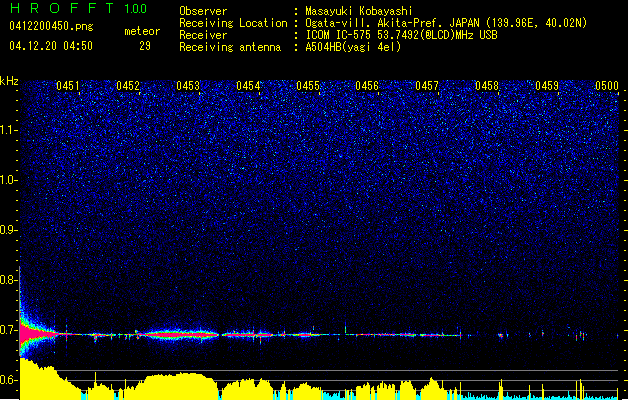Click the date stamp 04.12.20 04:50
Screen dimensions: 629x400
click(51, 46)
